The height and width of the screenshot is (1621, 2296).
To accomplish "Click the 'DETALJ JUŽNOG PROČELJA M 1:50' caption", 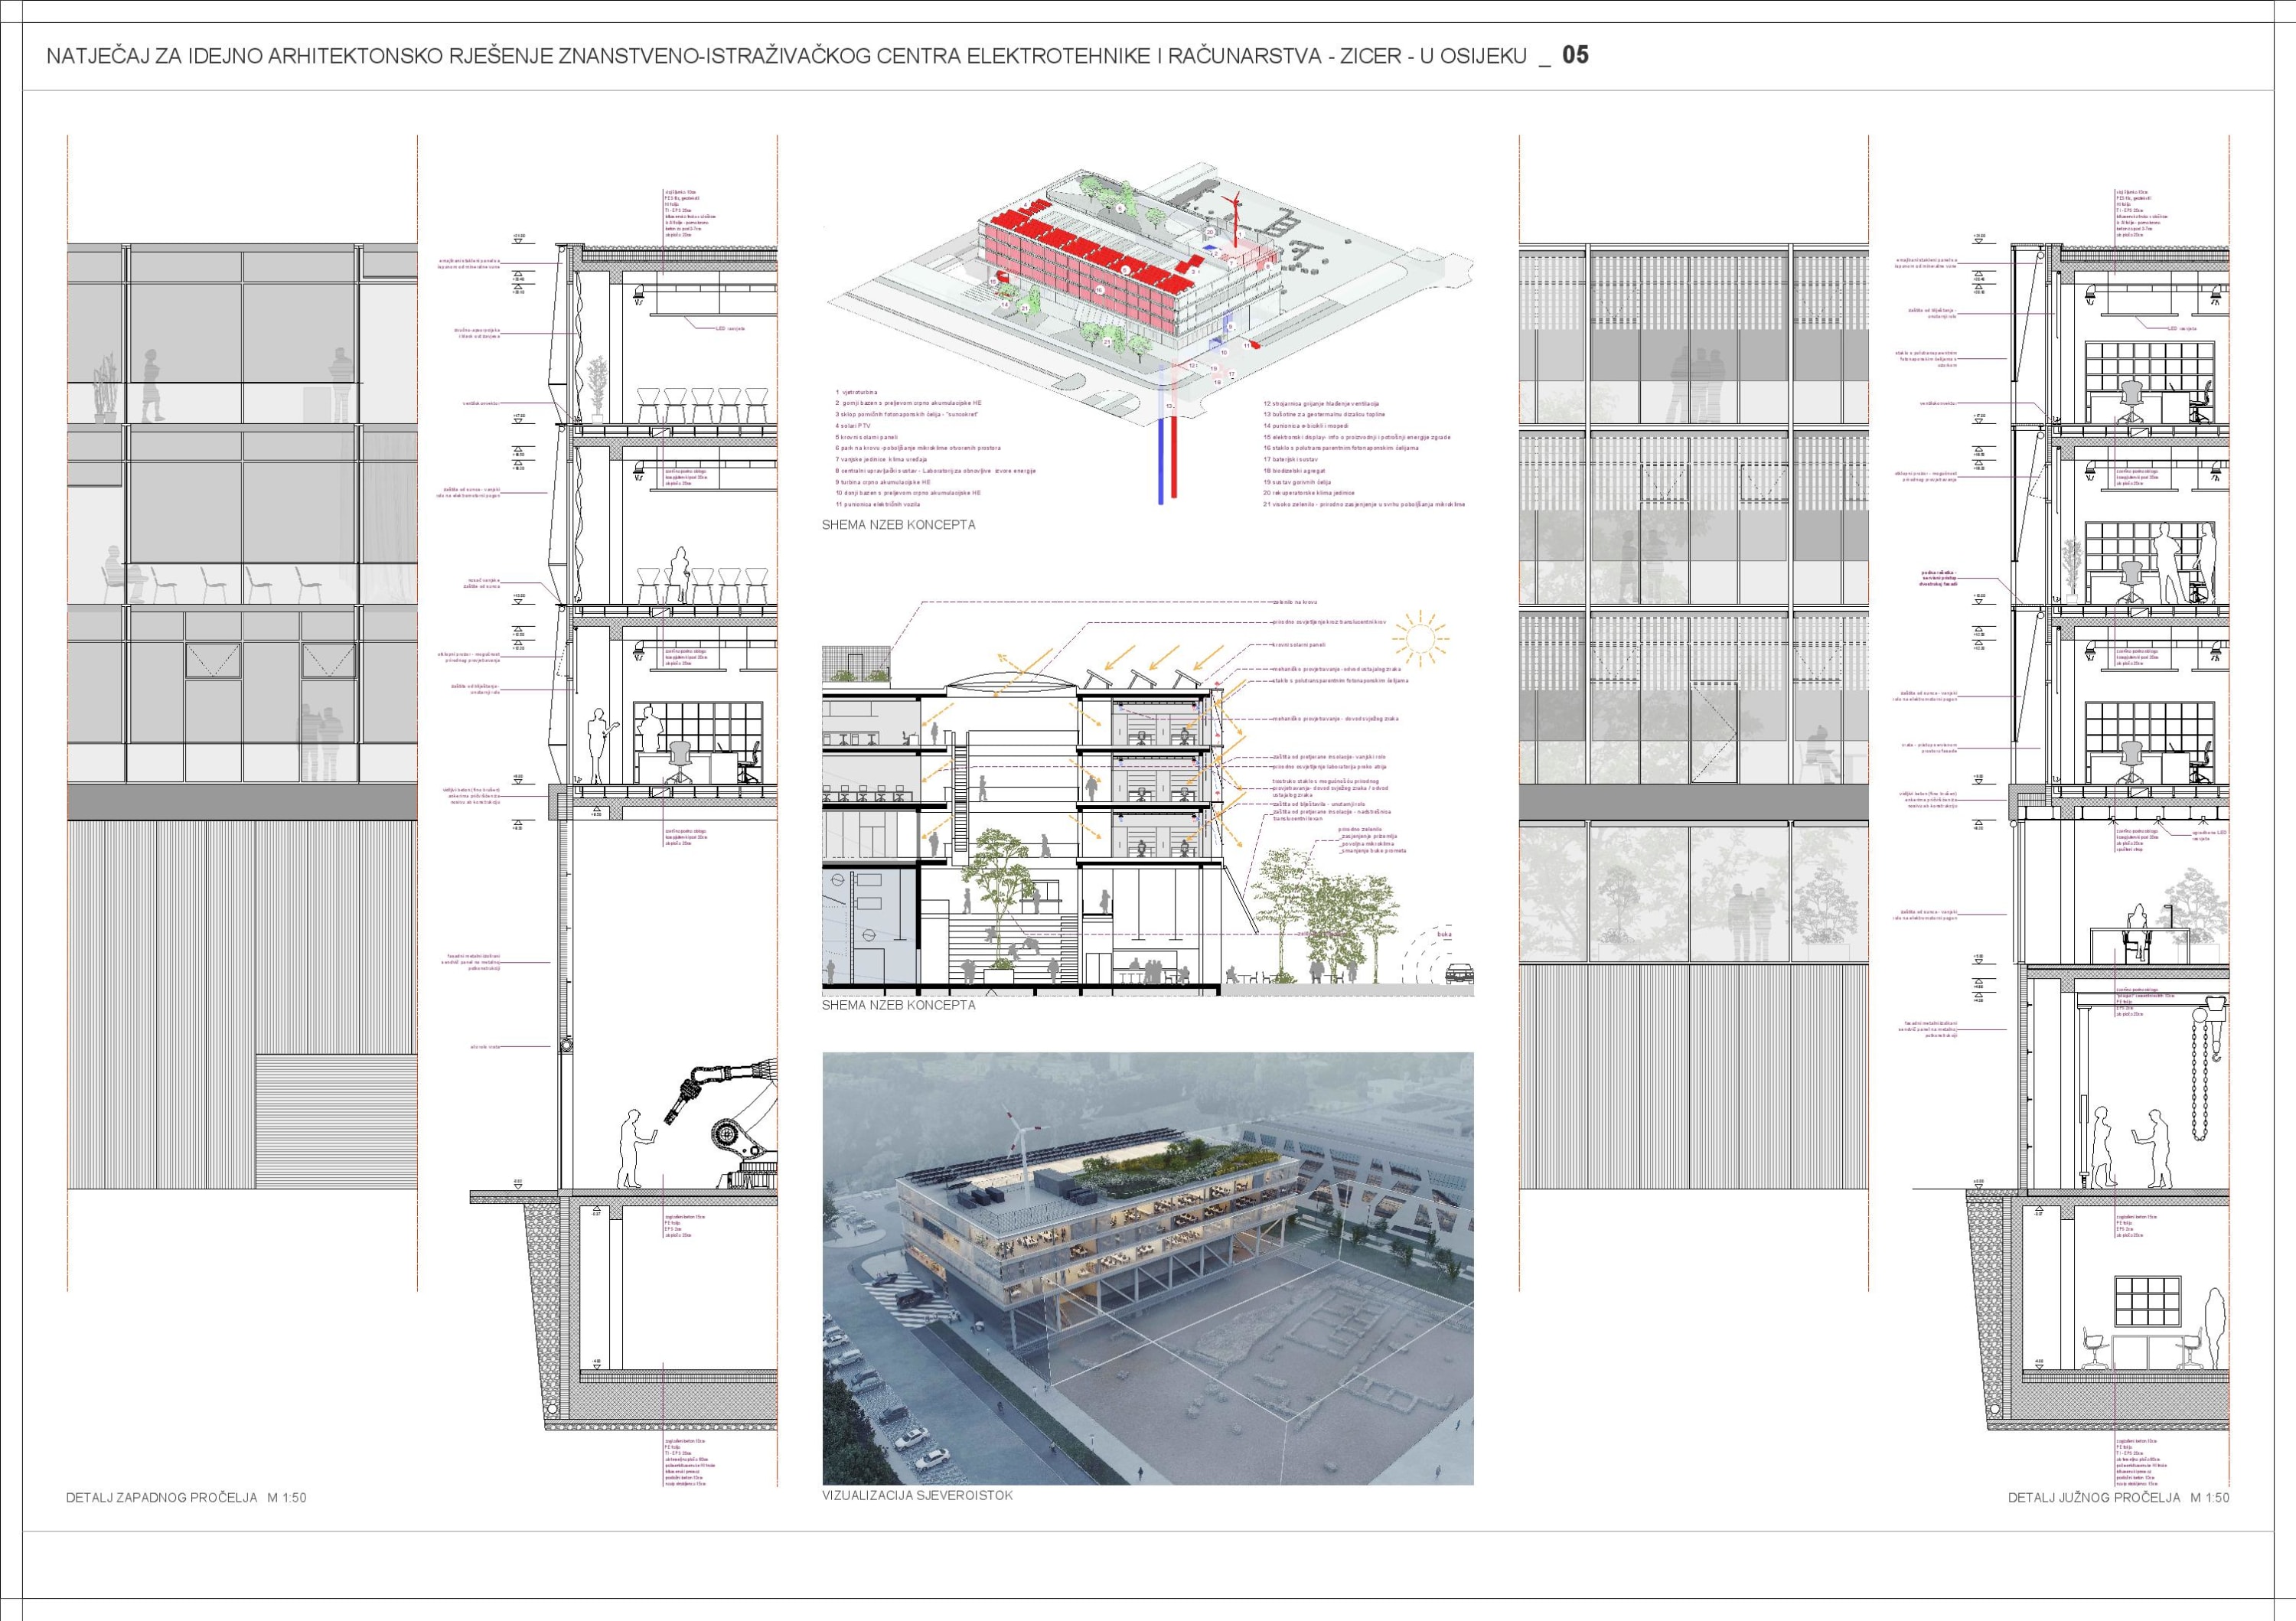I will 2118,1497.
